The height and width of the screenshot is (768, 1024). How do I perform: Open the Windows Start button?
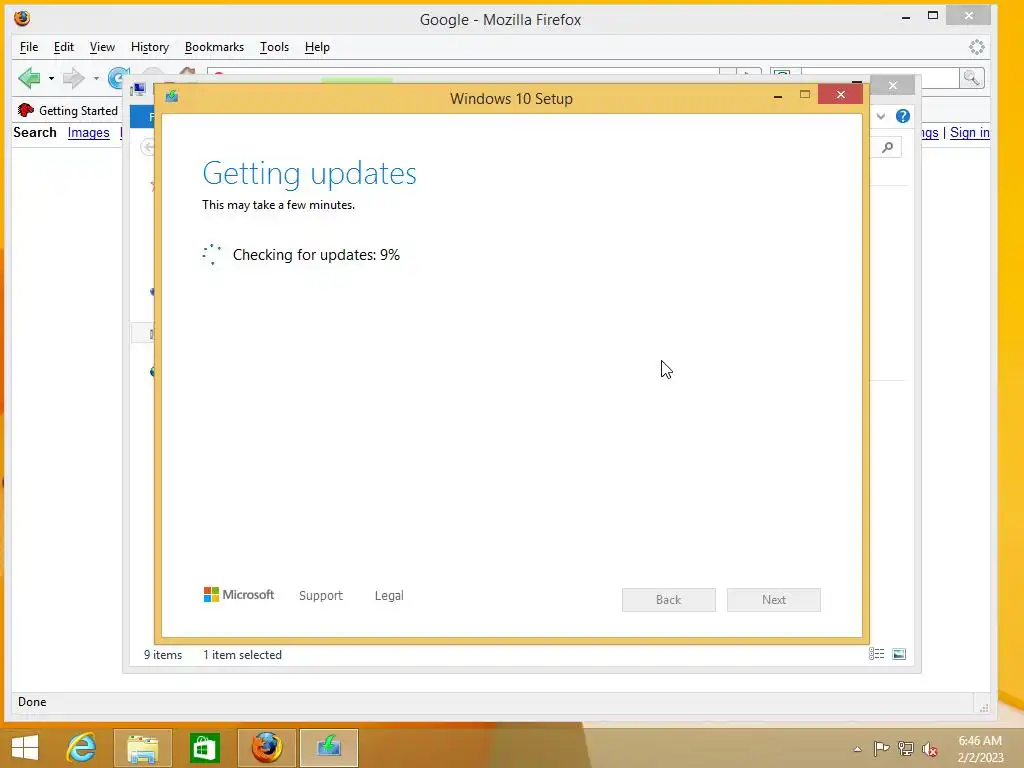(x=25, y=748)
